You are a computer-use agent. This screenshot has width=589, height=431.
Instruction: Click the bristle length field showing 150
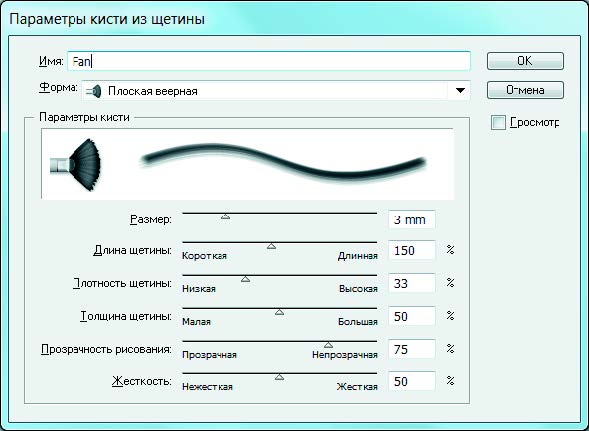tap(412, 250)
